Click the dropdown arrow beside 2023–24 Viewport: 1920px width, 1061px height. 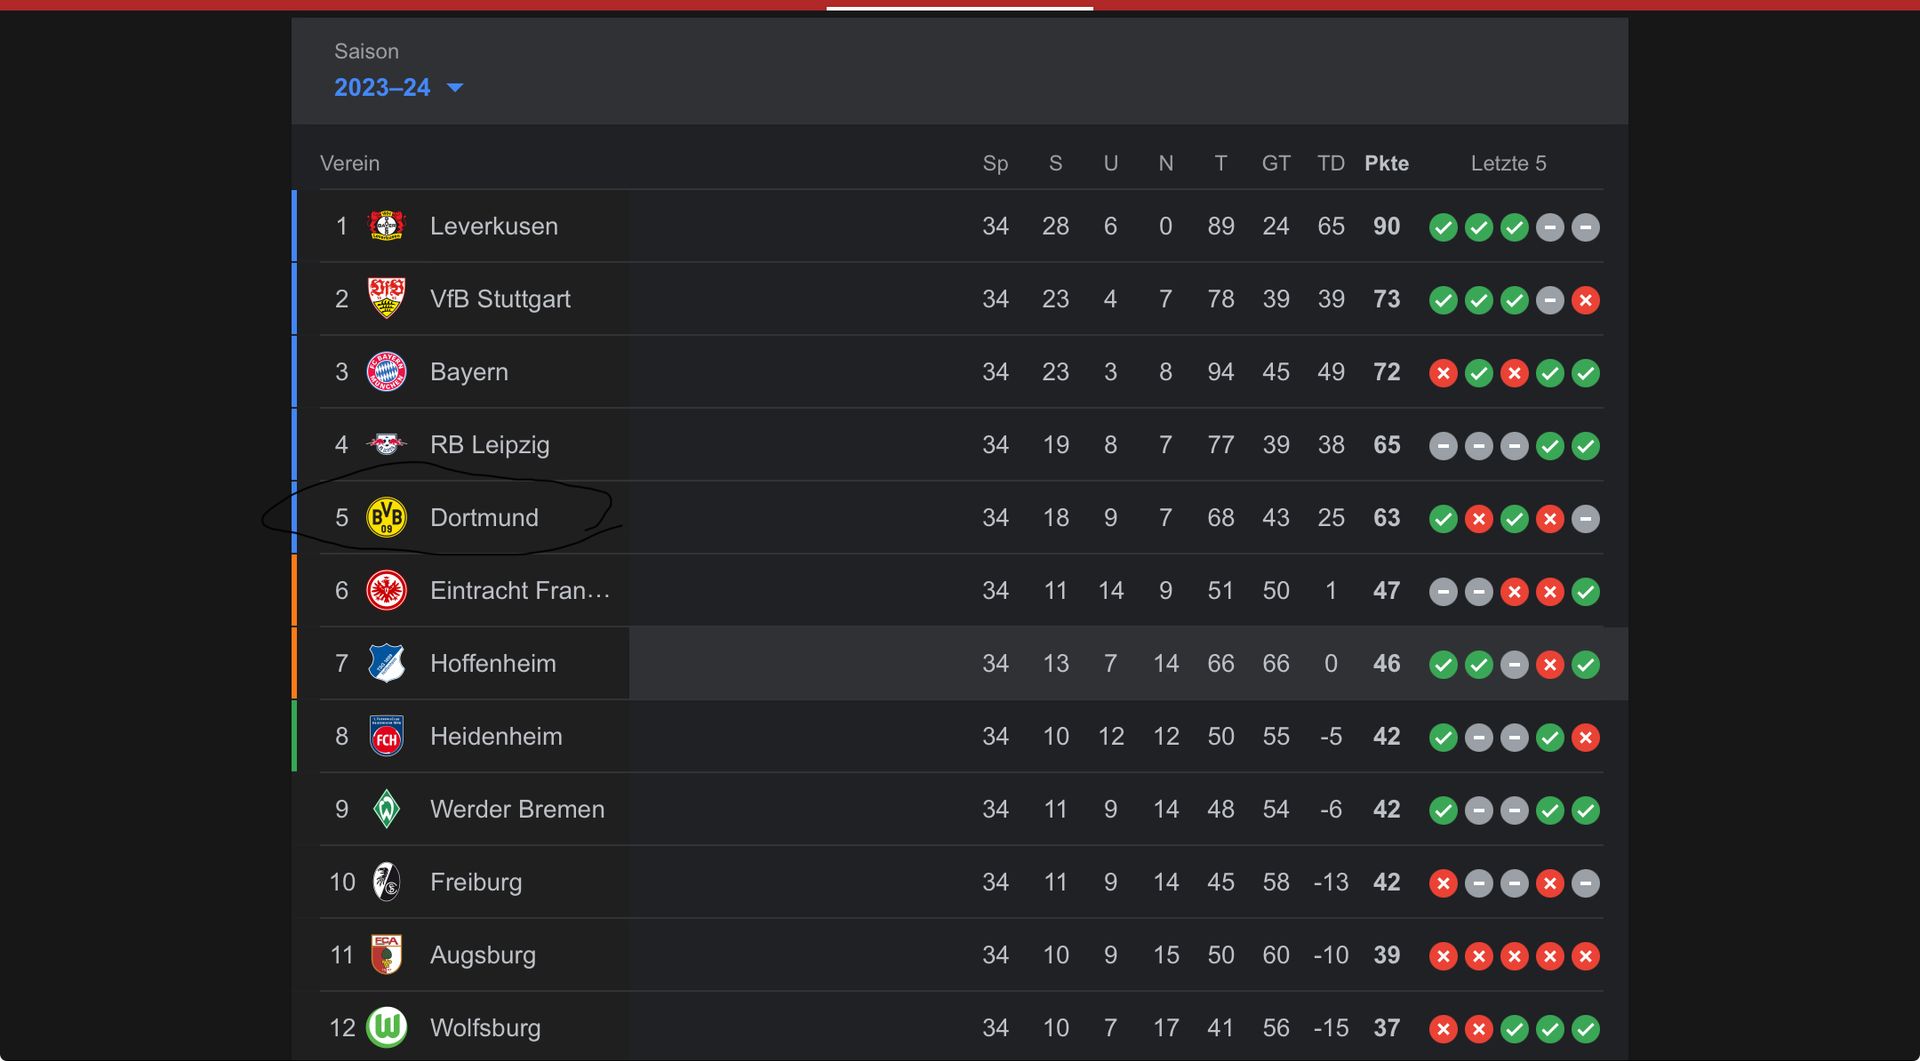point(455,88)
